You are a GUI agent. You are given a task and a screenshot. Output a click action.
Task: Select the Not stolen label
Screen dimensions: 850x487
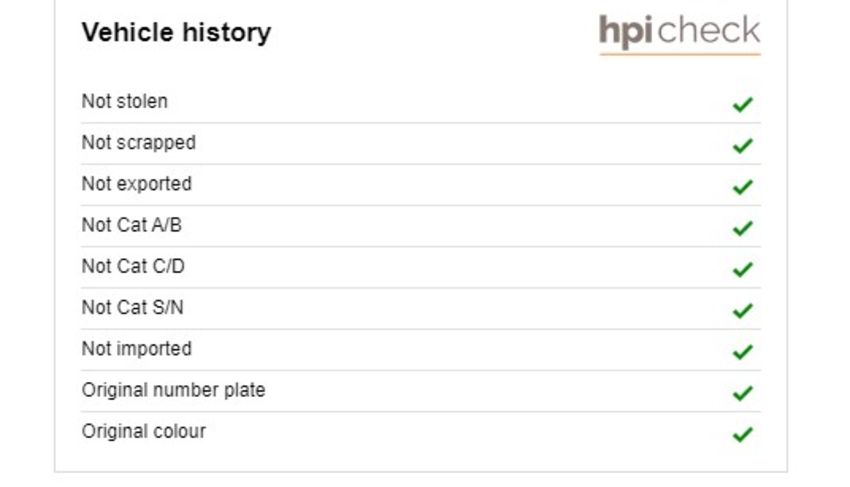tap(125, 101)
